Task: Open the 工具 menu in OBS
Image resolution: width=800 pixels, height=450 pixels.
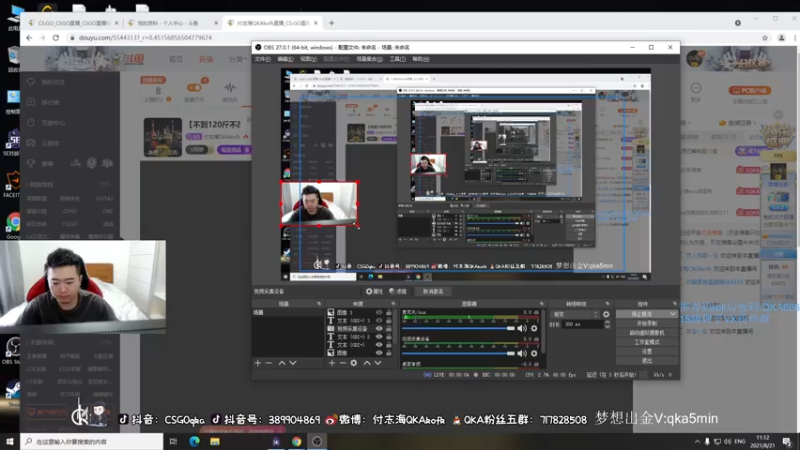Action: point(397,59)
